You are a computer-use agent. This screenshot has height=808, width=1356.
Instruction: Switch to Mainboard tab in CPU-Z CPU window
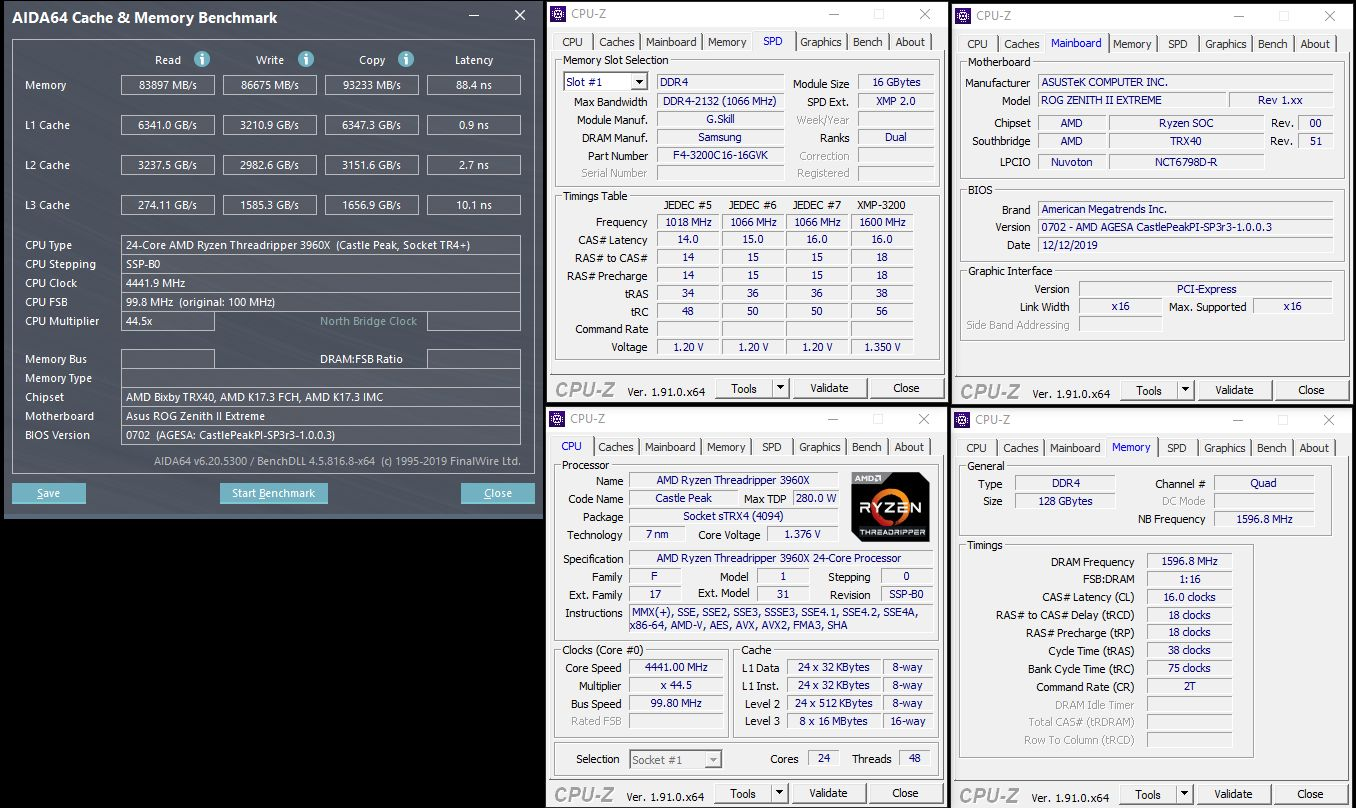click(670, 447)
